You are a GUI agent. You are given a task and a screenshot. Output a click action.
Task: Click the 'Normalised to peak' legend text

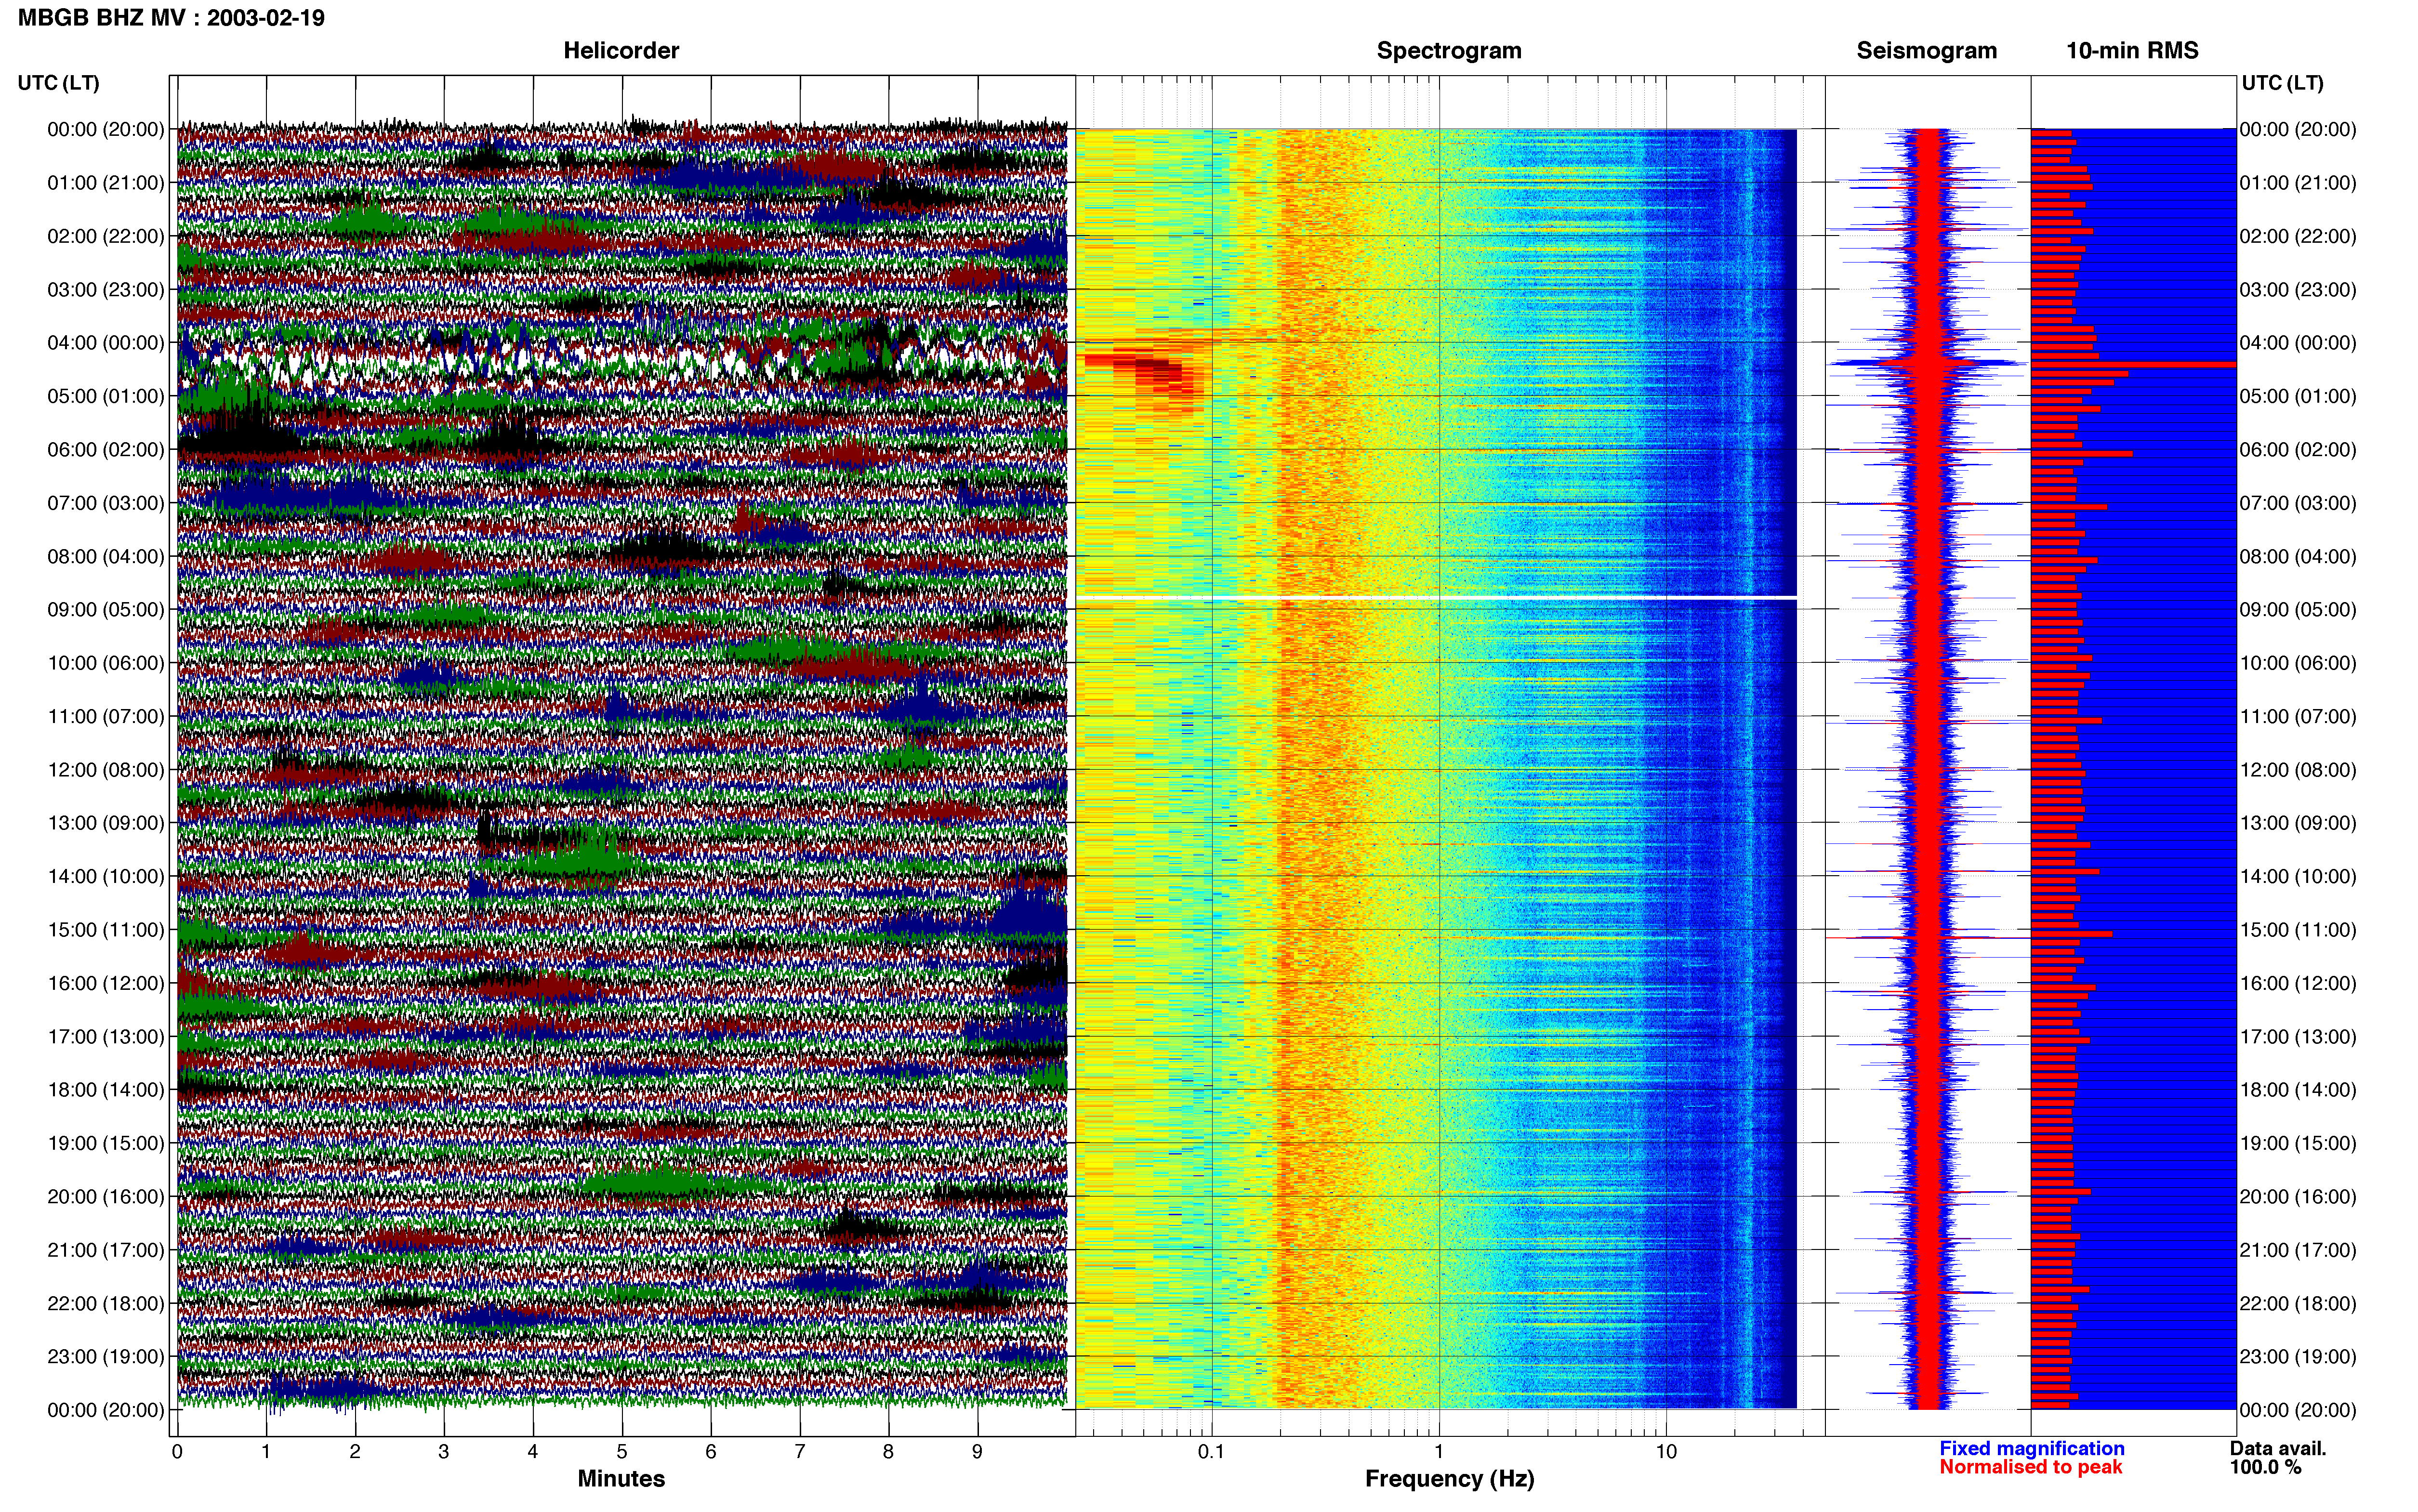pyautogui.click(x=2030, y=1467)
